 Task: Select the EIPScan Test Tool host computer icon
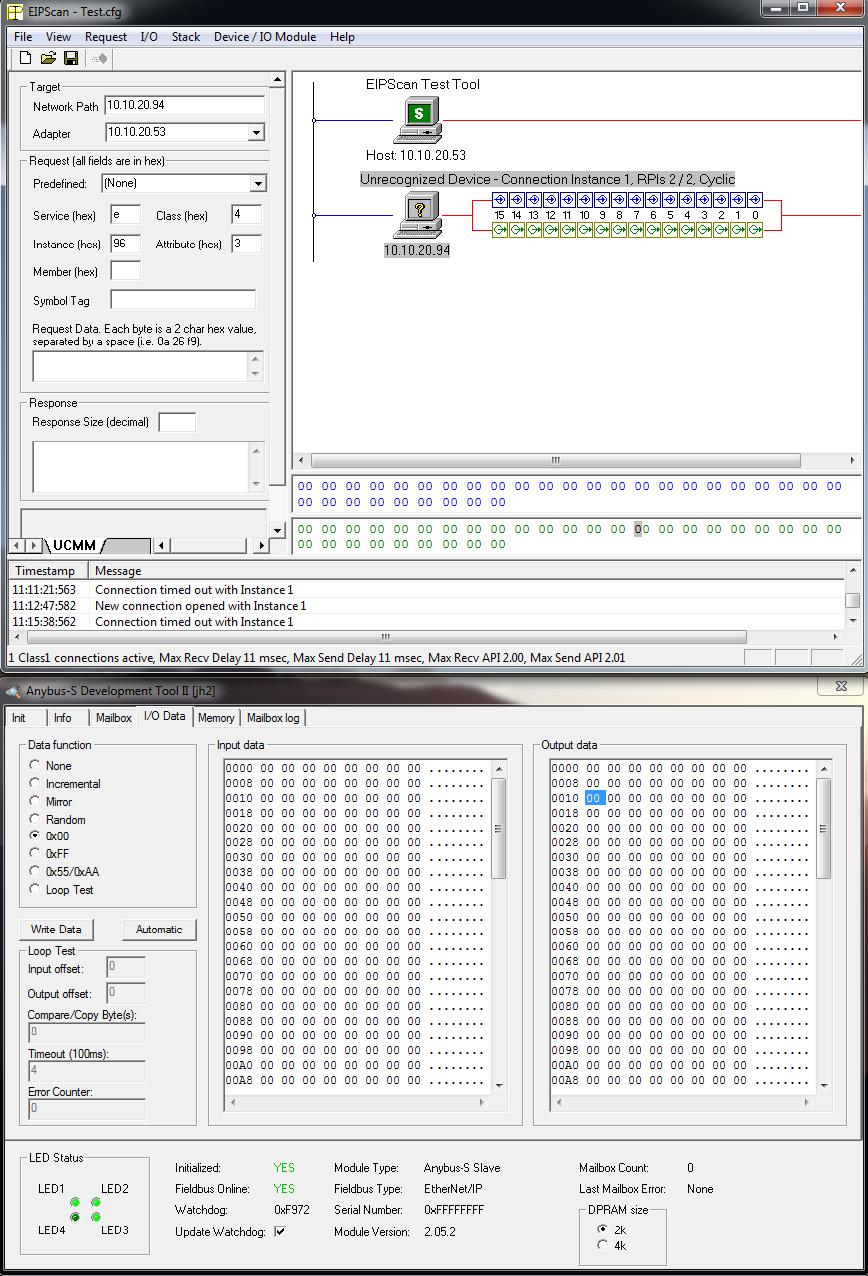tap(418, 121)
